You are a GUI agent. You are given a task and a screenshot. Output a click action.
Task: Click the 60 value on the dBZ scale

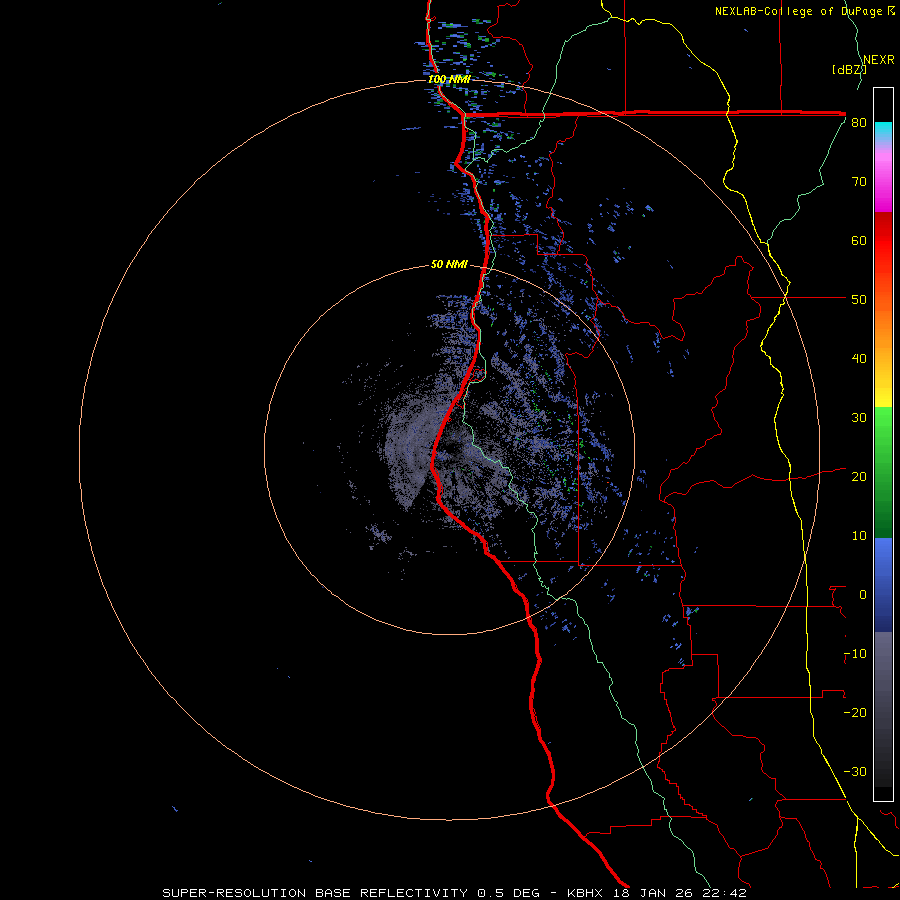[x=859, y=240]
